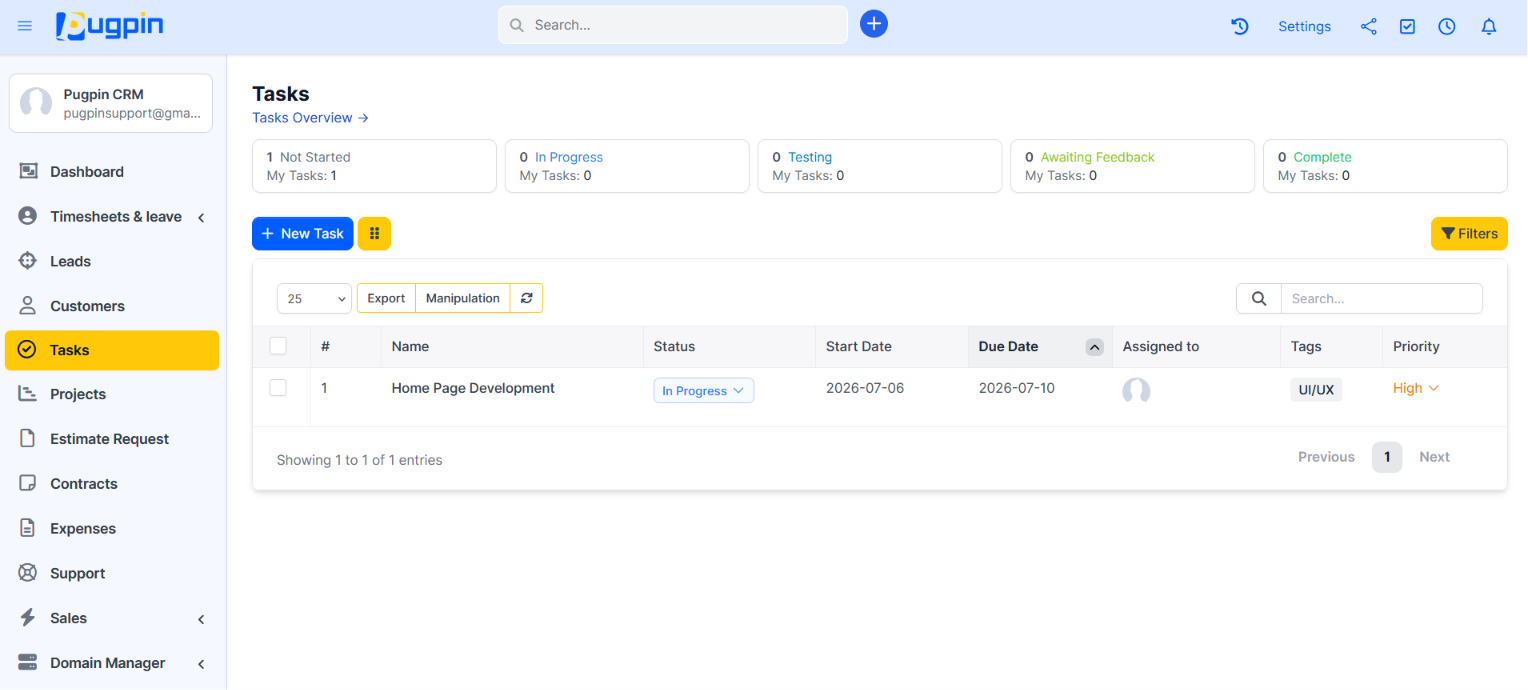Expand the Sales submenu chevron

(201, 619)
